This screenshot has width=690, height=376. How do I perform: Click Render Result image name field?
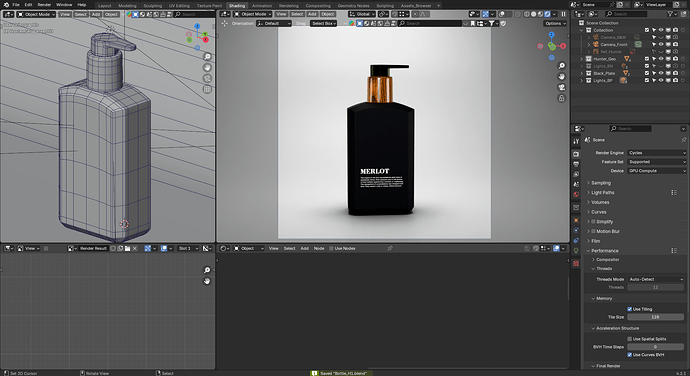(x=93, y=248)
